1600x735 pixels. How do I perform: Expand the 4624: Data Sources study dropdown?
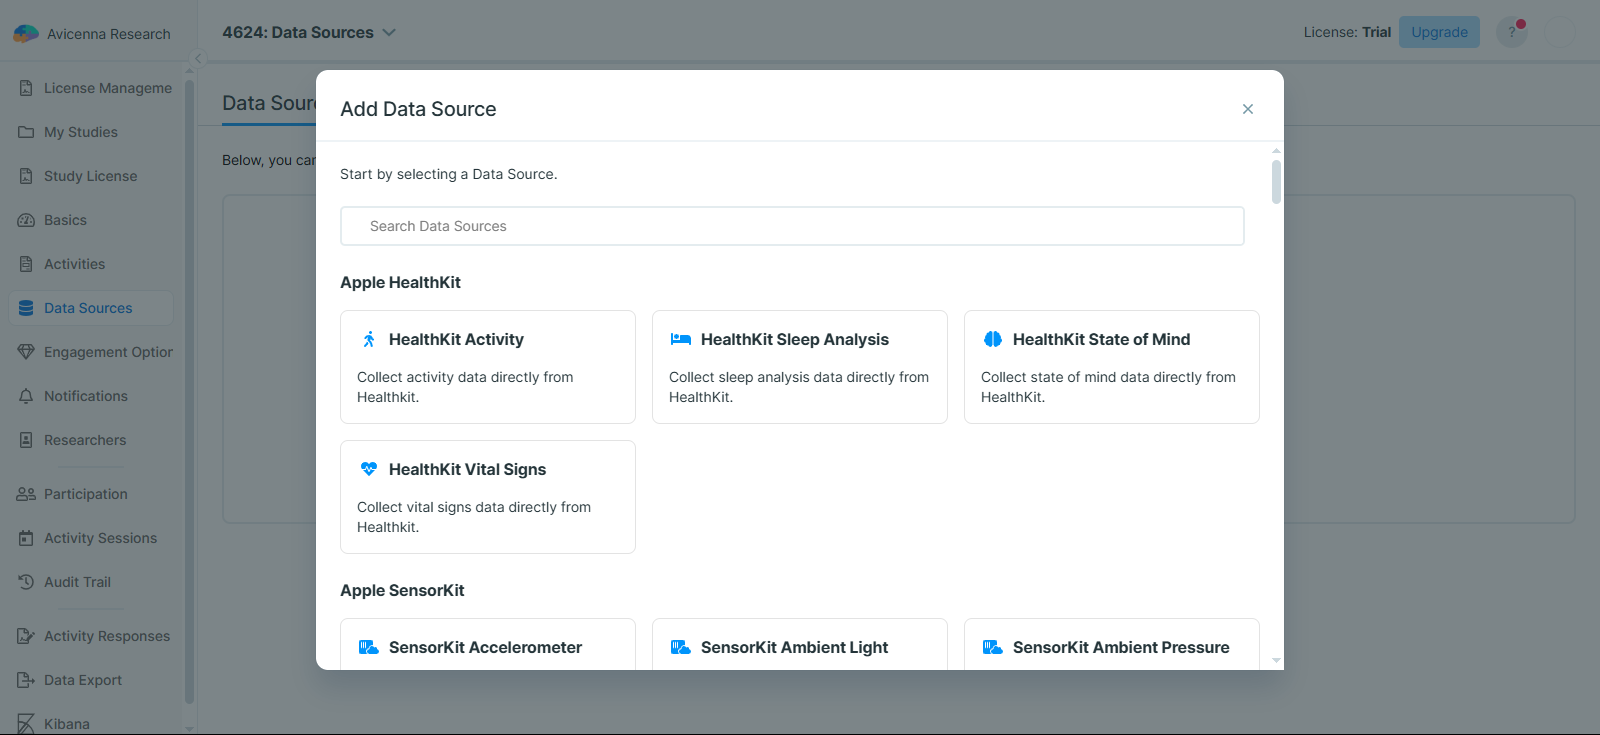point(389,33)
